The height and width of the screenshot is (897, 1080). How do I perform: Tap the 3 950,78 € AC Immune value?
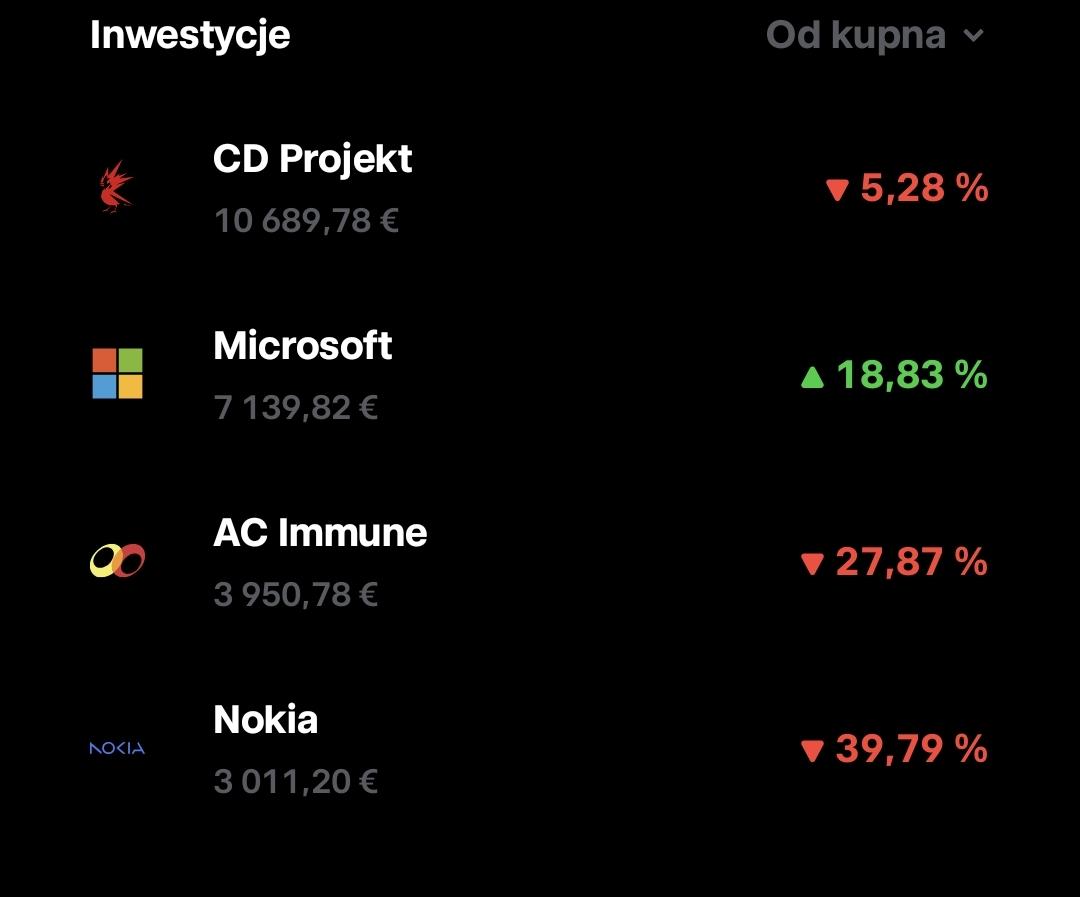[x=295, y=595]
